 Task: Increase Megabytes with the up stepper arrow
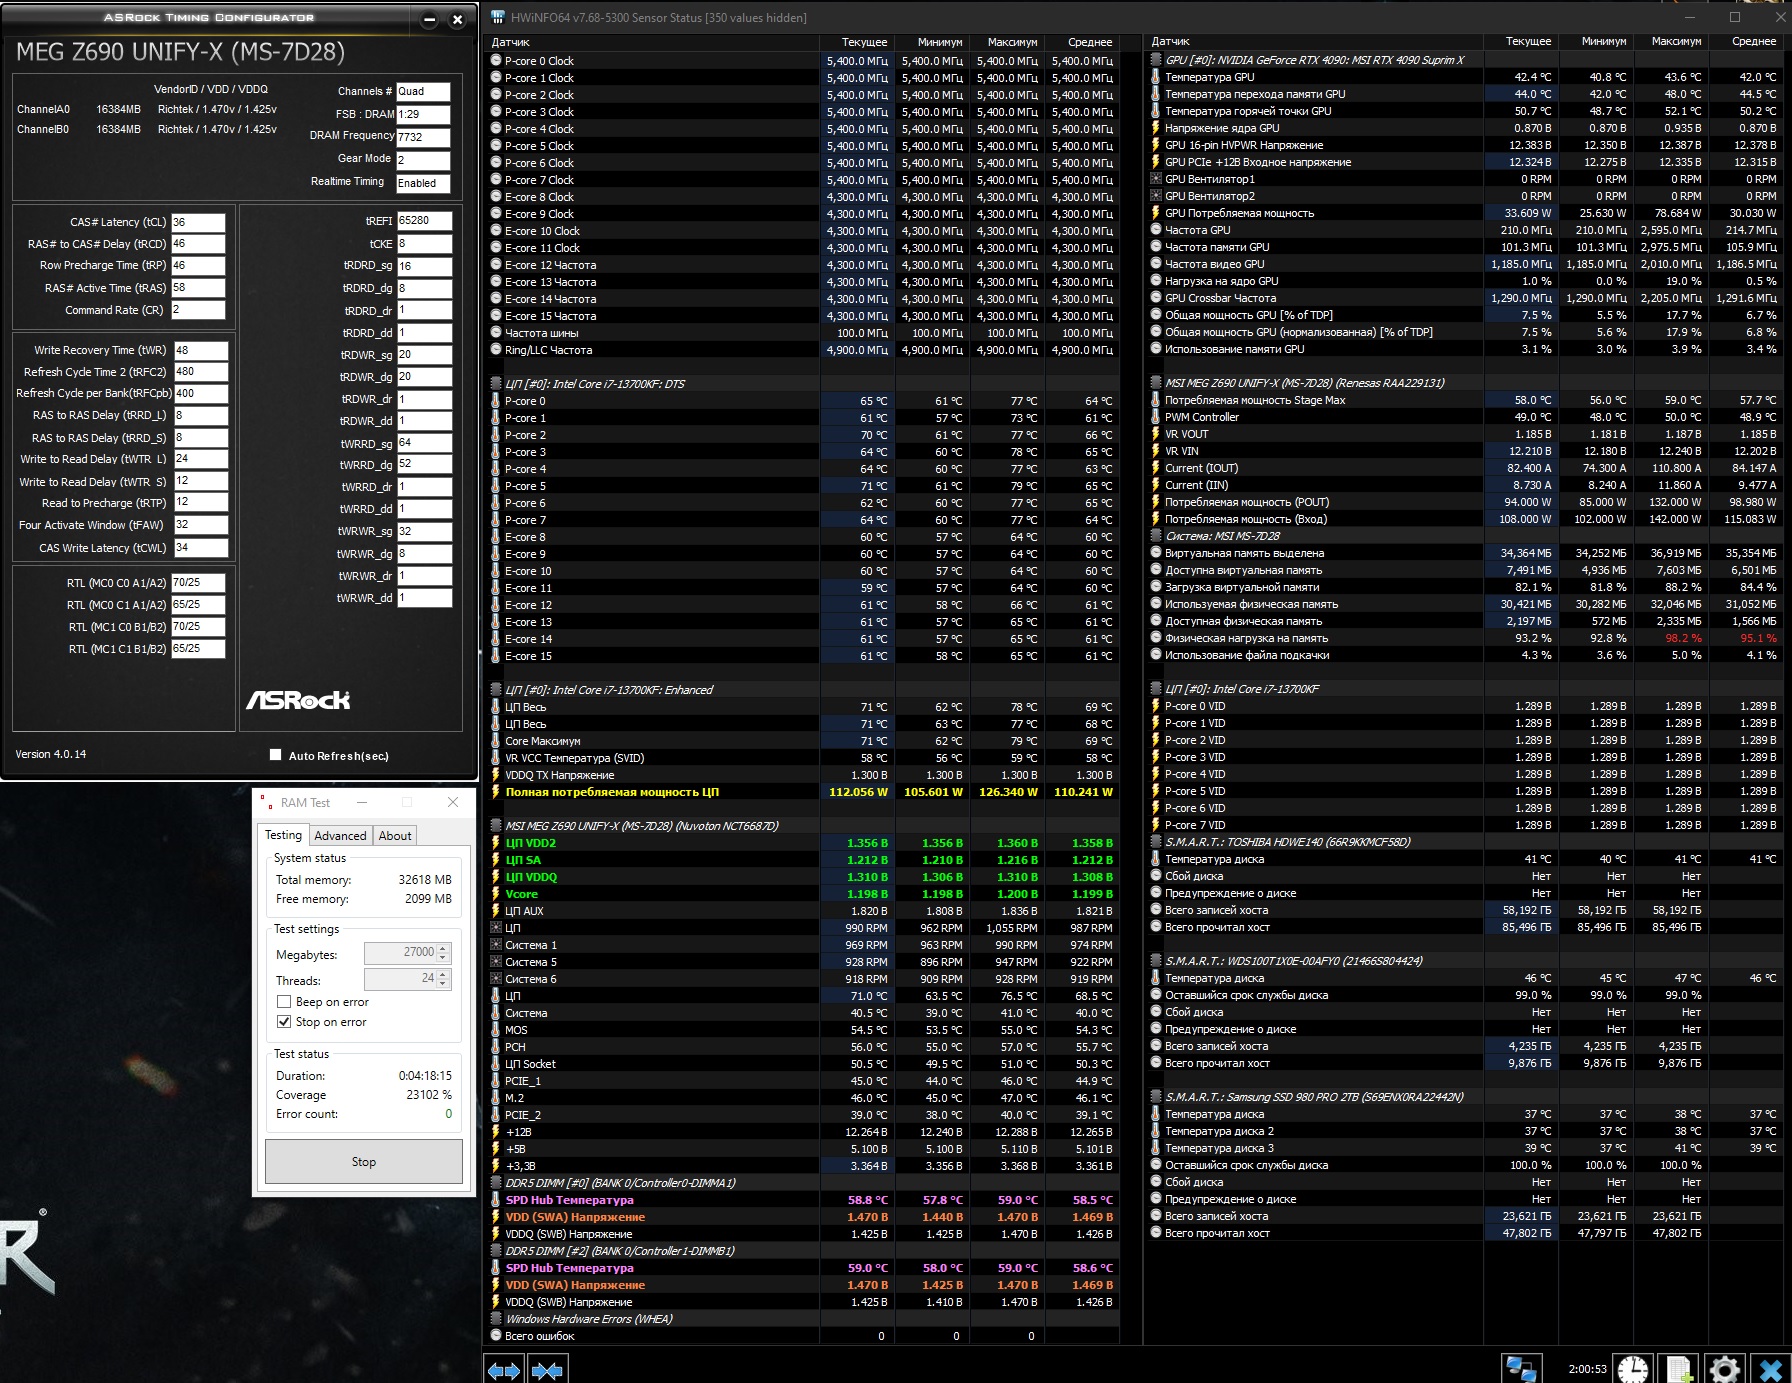pos(443,948)
